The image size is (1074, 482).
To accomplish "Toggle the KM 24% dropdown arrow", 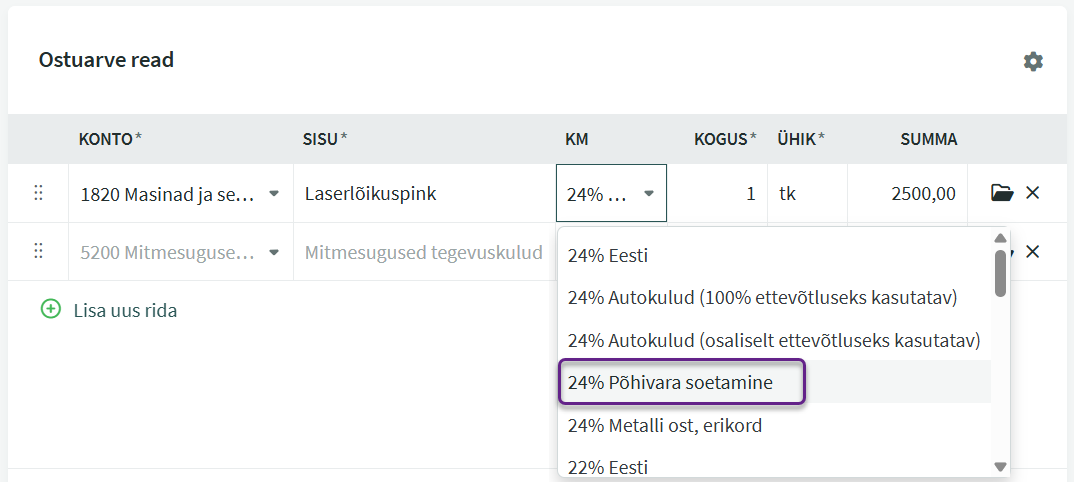I will (x=649, y=194).
